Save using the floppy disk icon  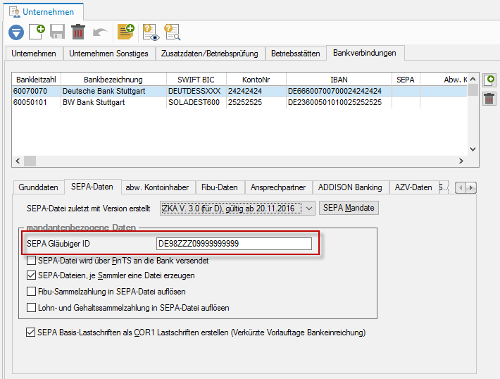point(57,32)
